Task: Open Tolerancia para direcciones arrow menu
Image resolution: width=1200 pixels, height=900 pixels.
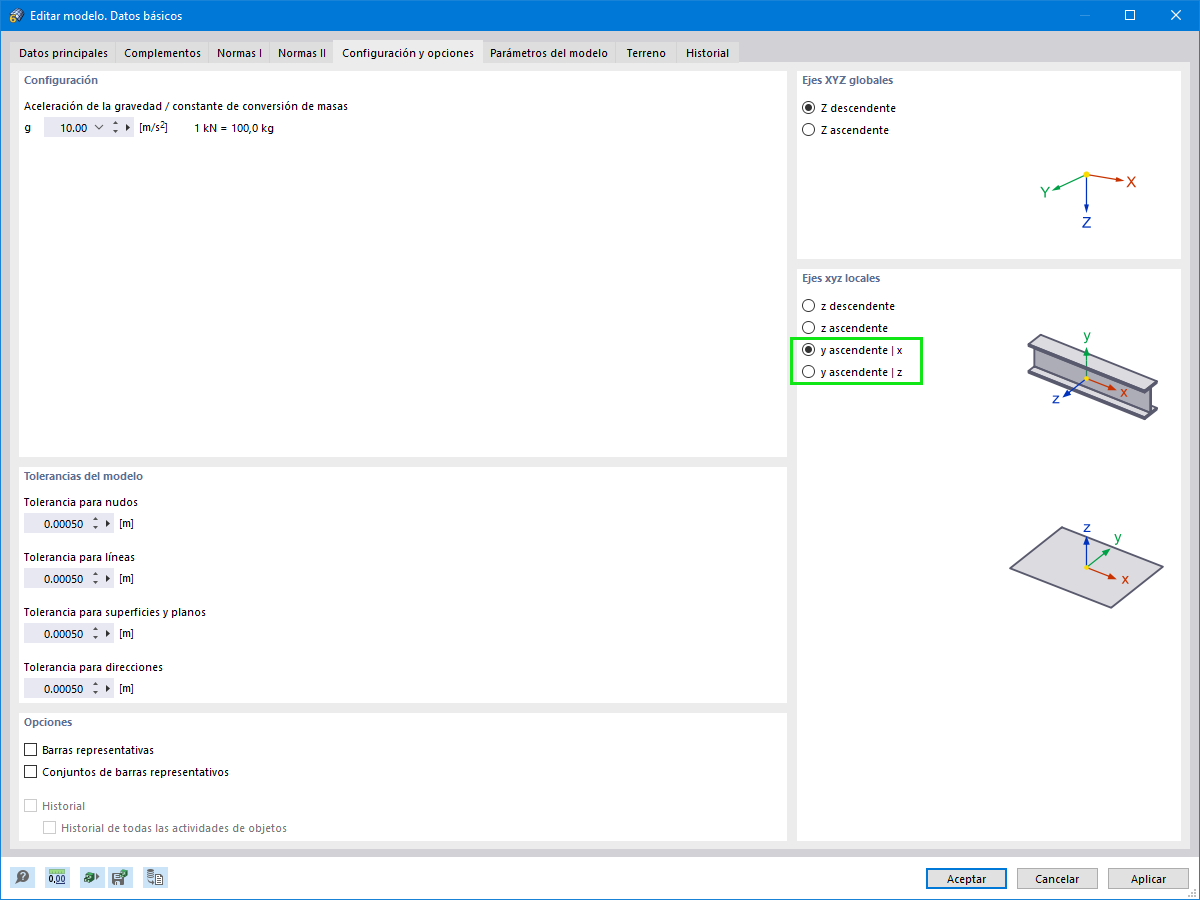Action: click(x=108, y=688)
